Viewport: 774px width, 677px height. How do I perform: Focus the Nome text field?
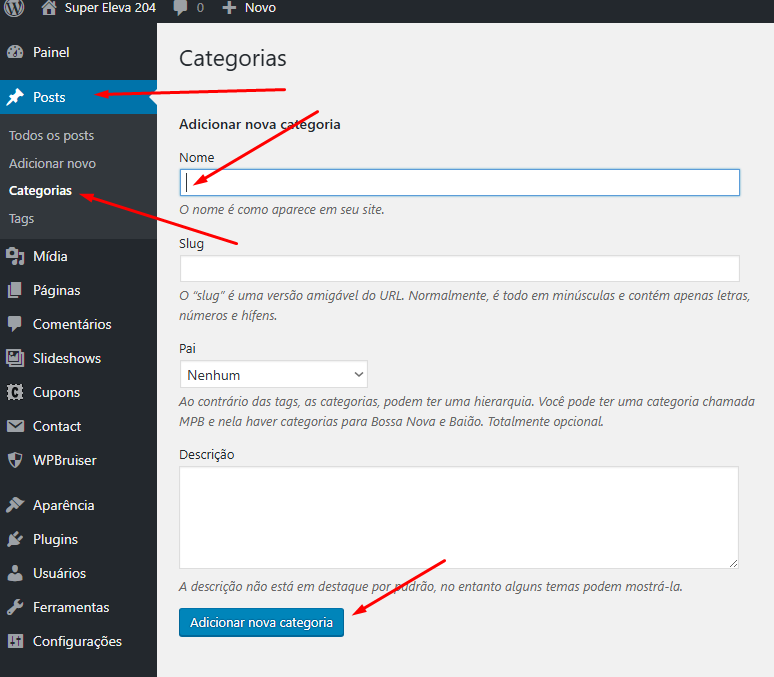click(460, 182)
